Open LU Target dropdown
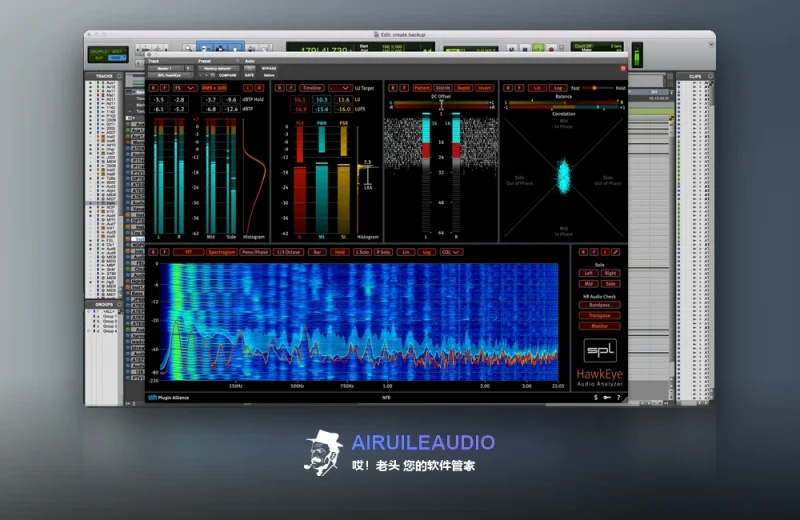The width and height of the screenshot is (800, 520). click(340, 88)
